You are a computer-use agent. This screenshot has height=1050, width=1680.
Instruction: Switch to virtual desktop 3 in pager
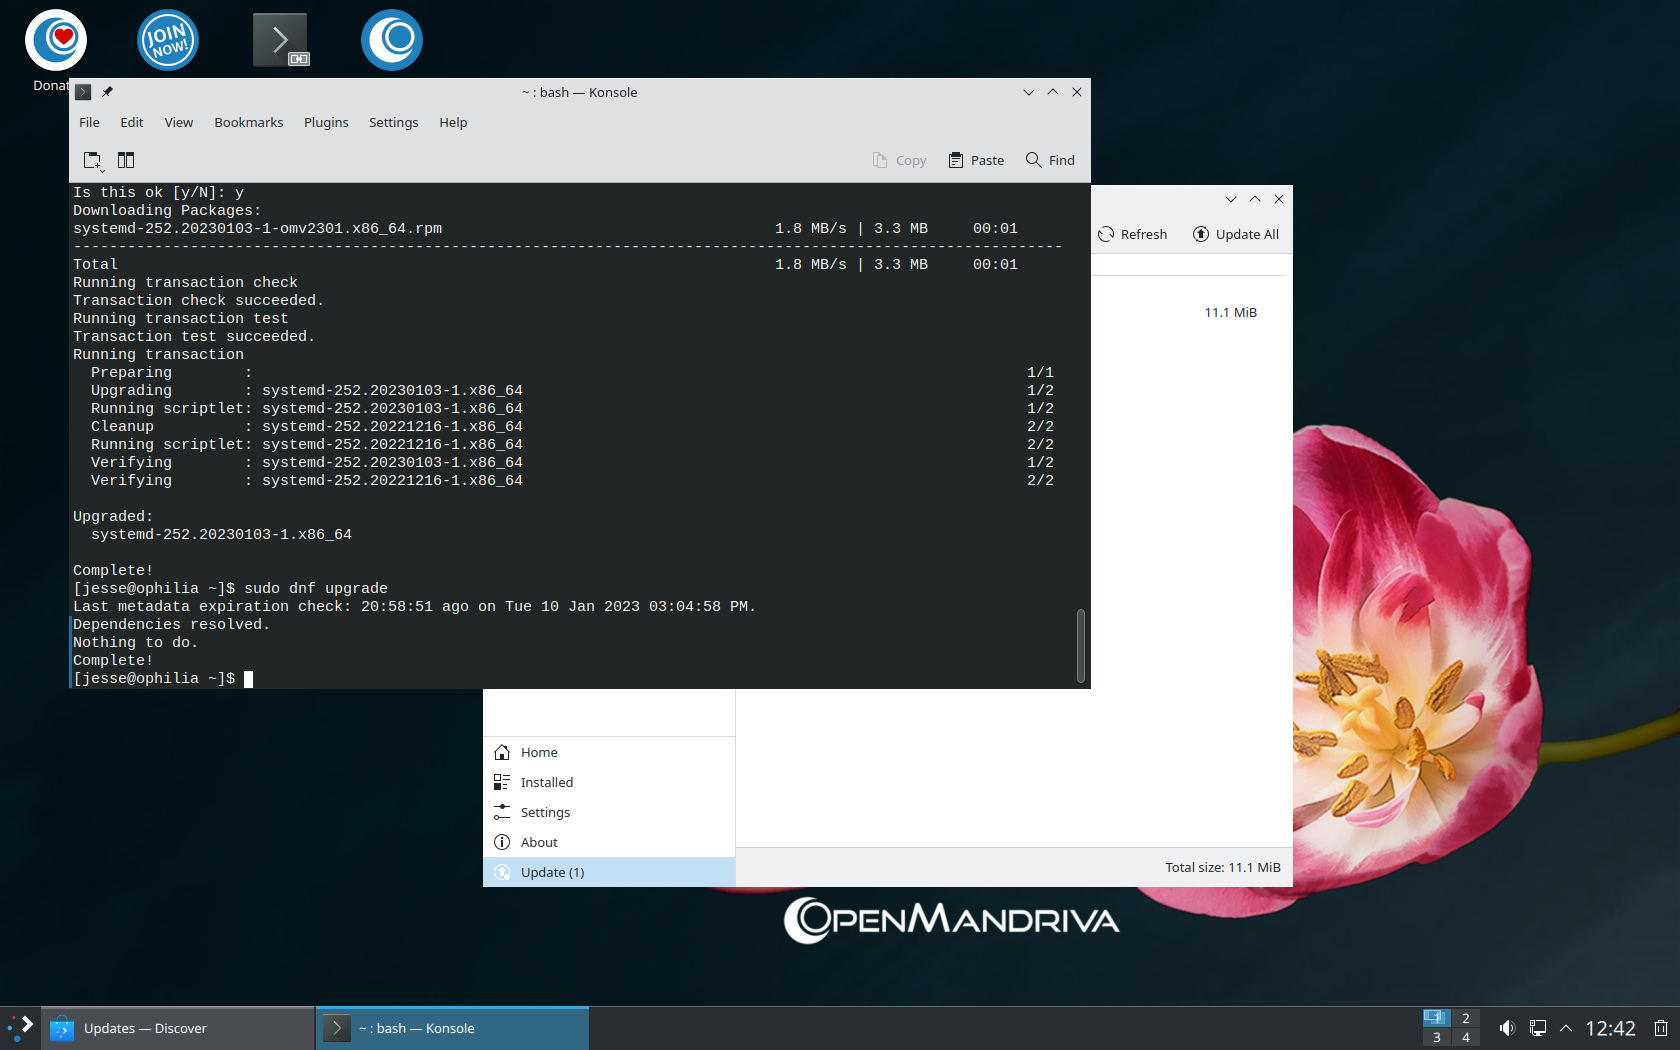[x=1436, y=1037]
